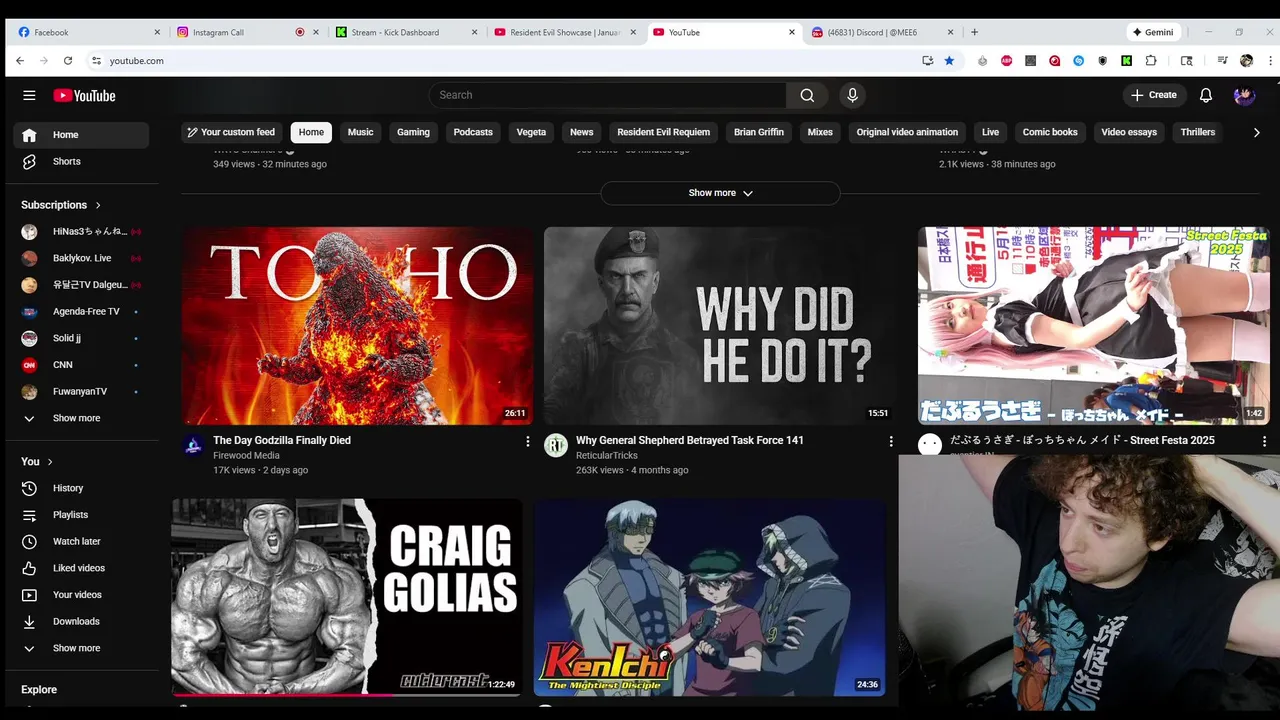Open The Day Godzilla Finally Died thumbnail
Screen dimensions: 1280x720
point(358,326)
